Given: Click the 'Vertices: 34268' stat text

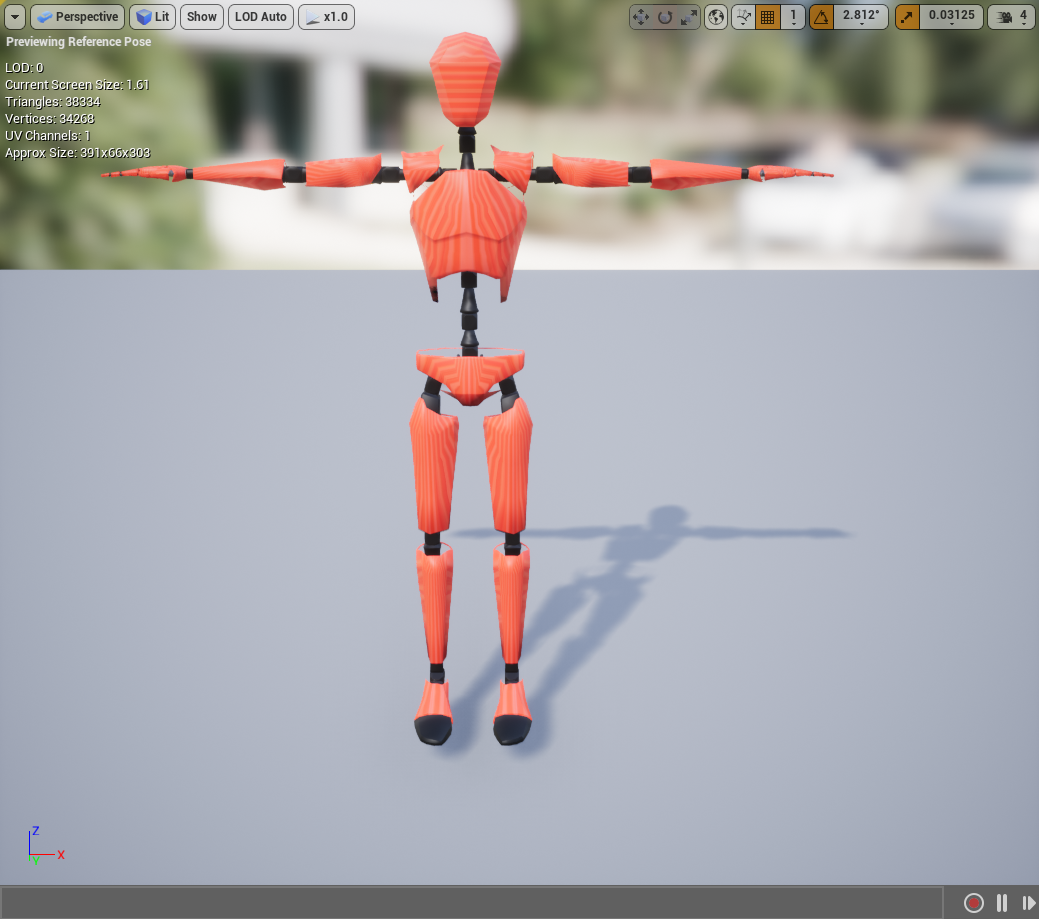Looking at the screenshot, I should click(x=50, y=119).
